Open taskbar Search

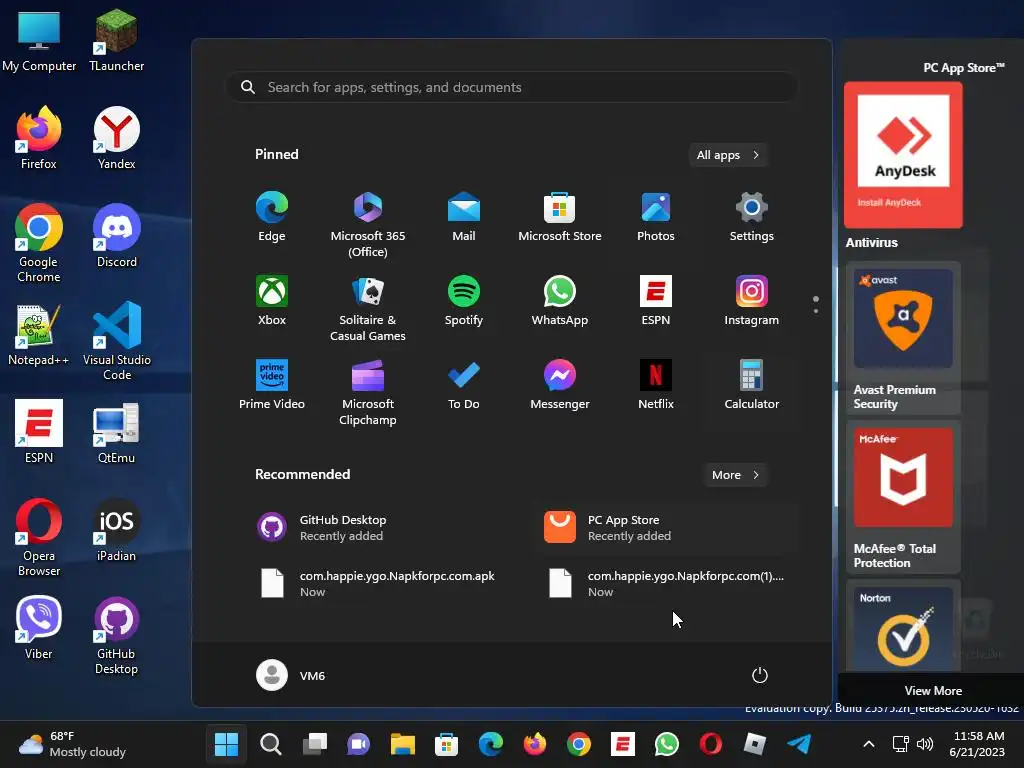coord(270,744)
